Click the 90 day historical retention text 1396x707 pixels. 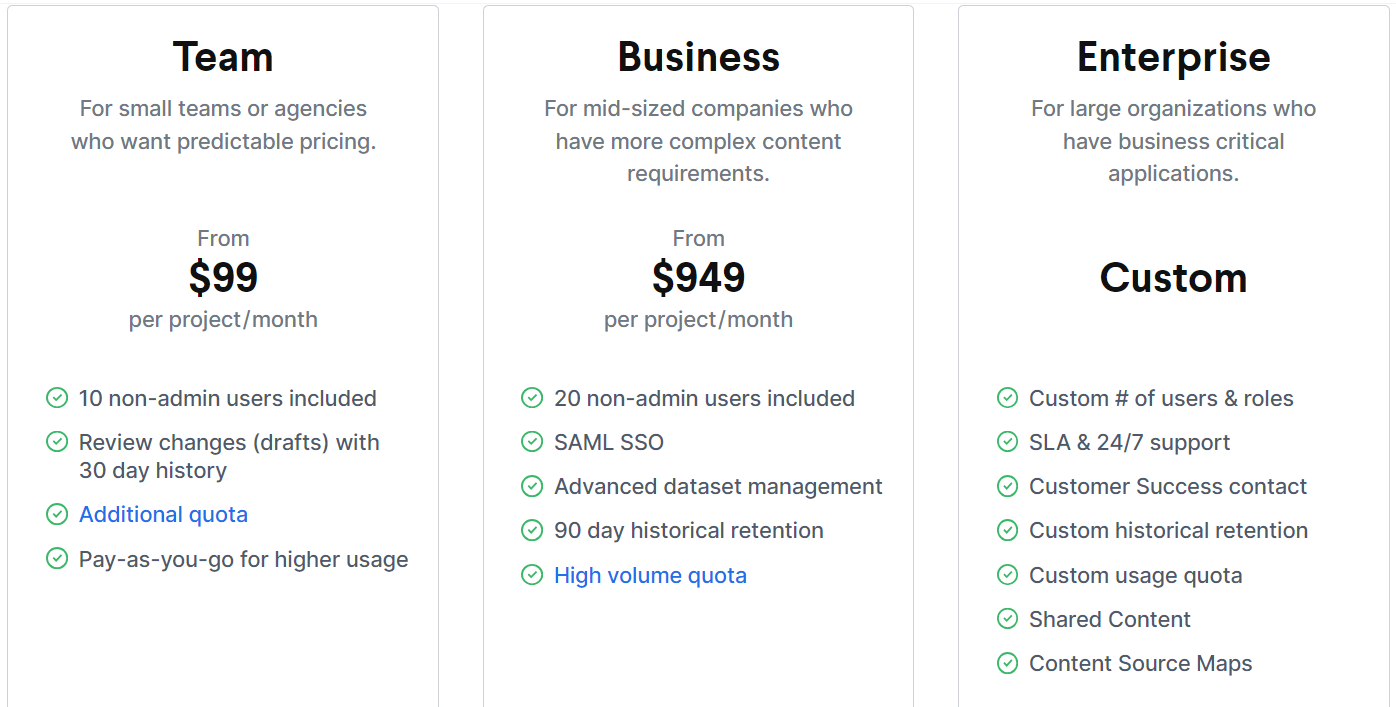coord(689,530)
